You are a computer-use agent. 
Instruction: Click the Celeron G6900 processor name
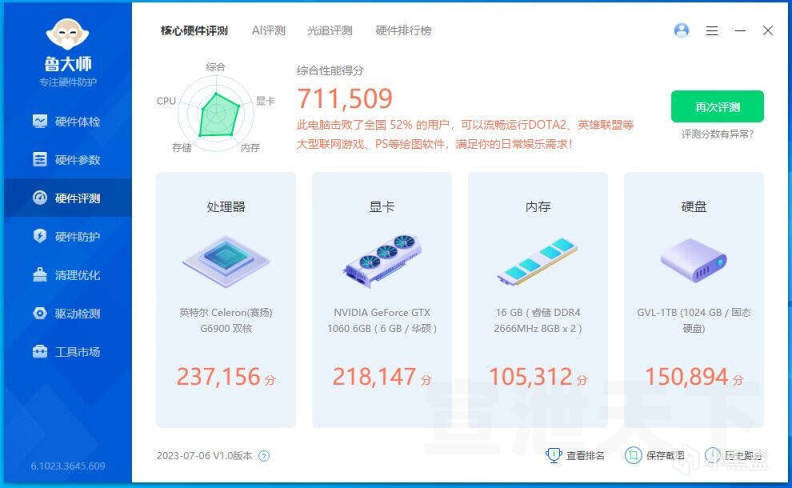coord(226,320)
